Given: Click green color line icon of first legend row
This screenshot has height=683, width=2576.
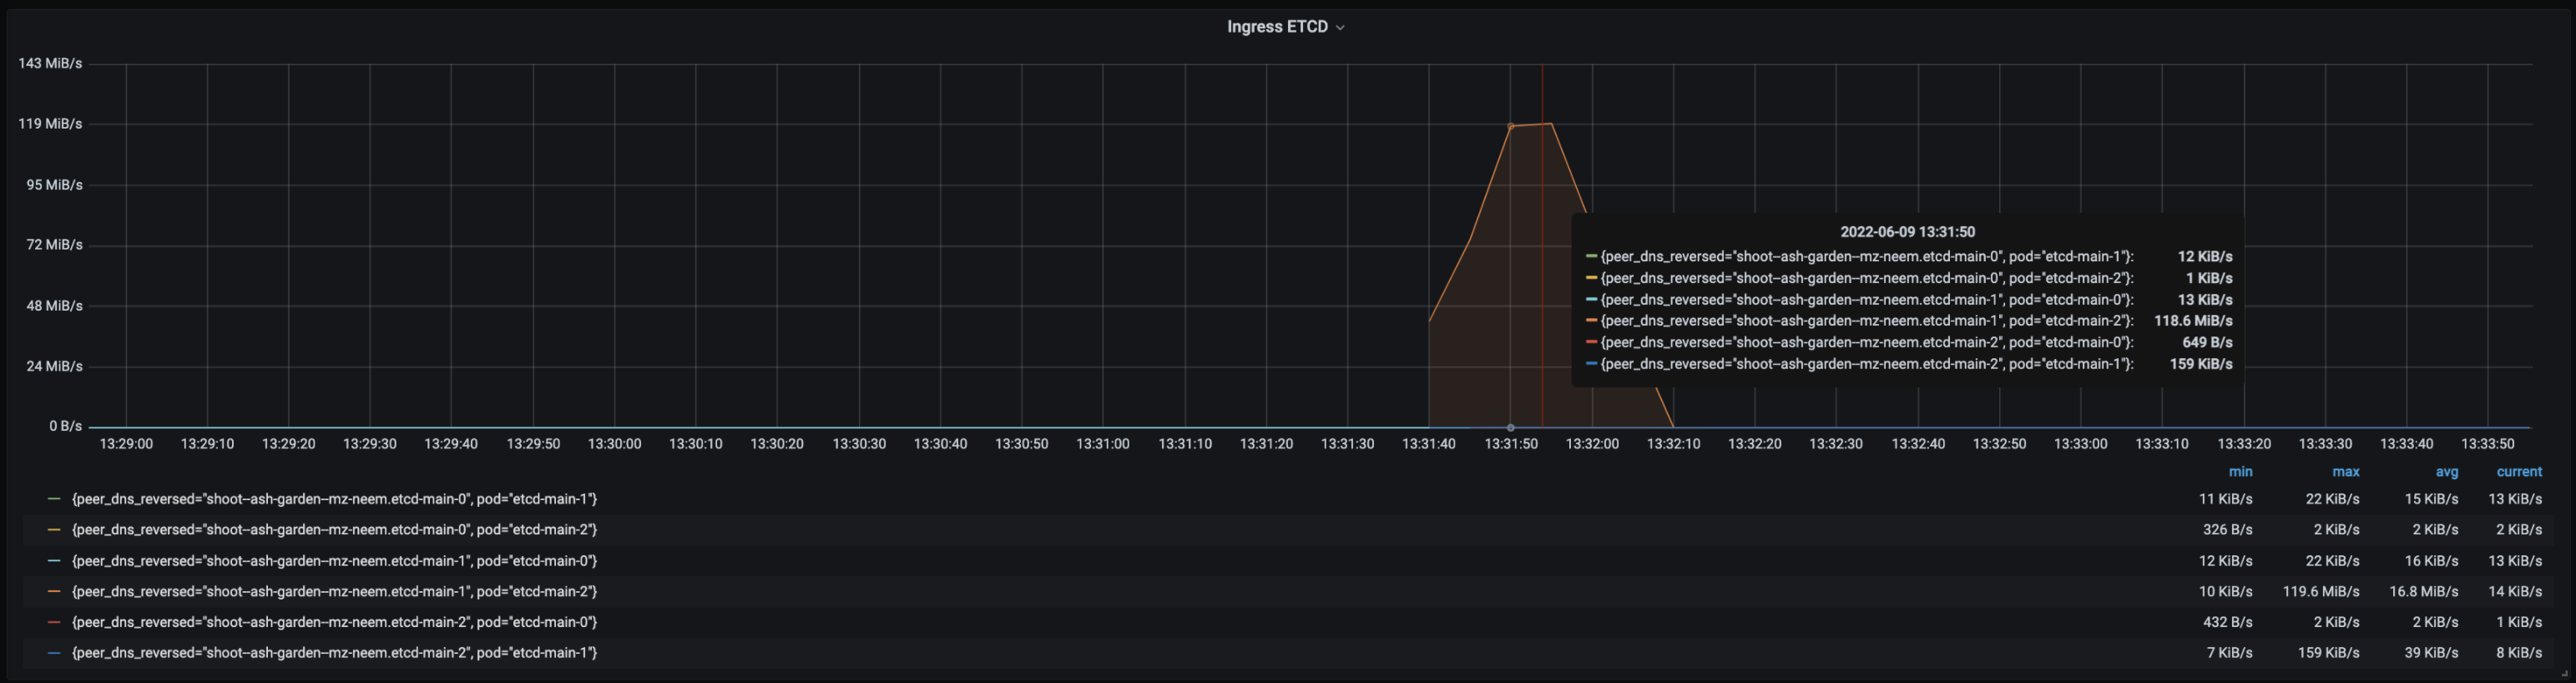Looking at the screenshot, I should click(54, 499).
